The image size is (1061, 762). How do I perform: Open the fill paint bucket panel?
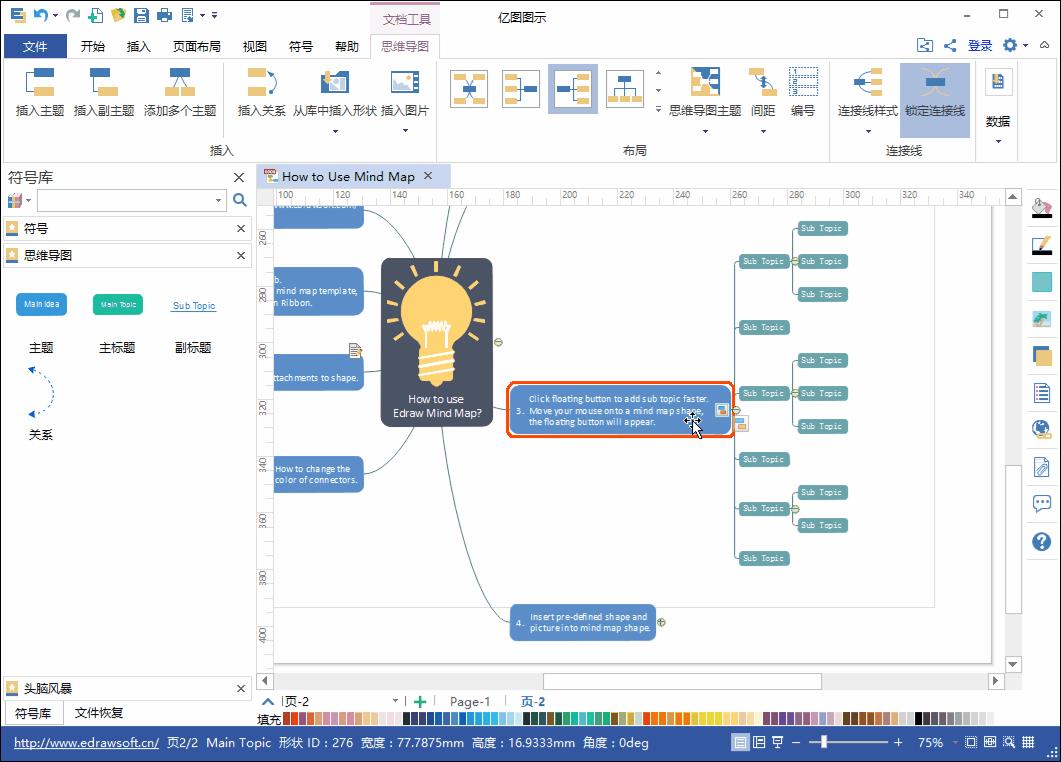click(1041, 207)
